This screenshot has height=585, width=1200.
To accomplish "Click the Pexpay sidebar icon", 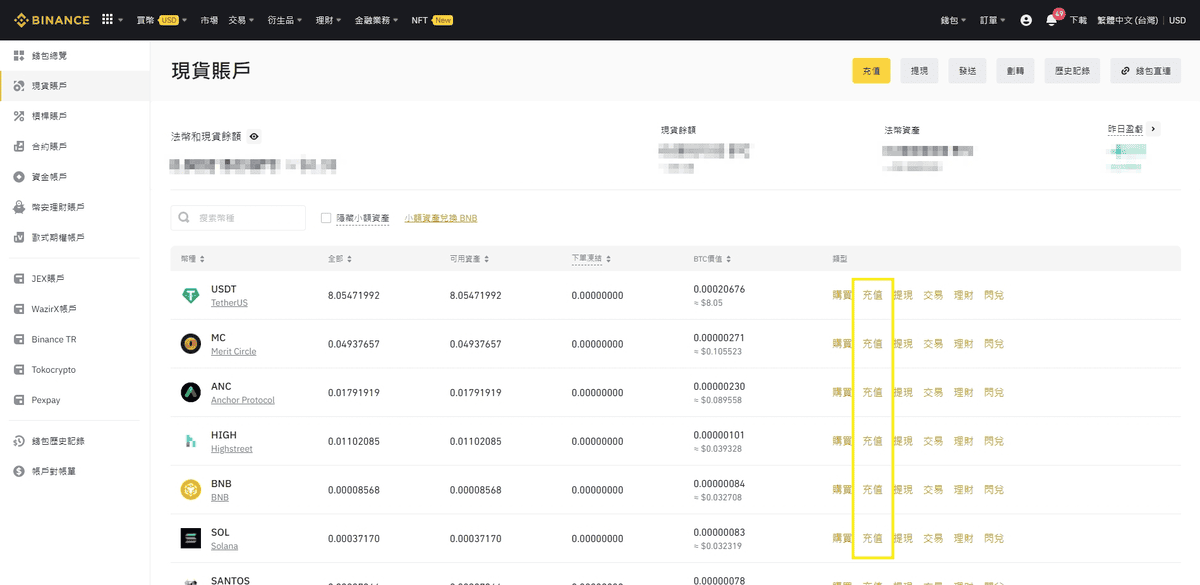I will [19, 400].
